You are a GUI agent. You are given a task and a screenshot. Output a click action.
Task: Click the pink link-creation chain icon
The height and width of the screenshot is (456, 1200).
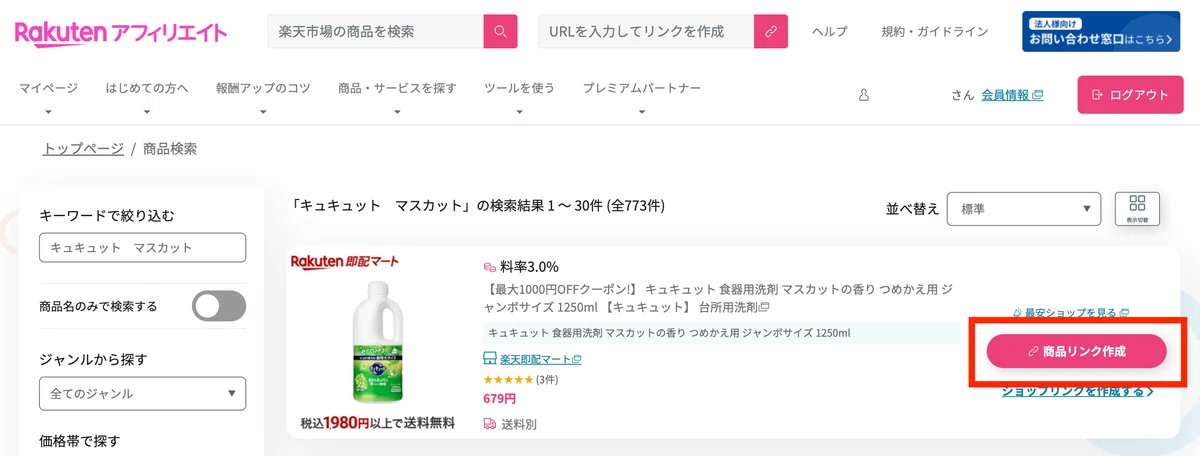click(770, 31)
